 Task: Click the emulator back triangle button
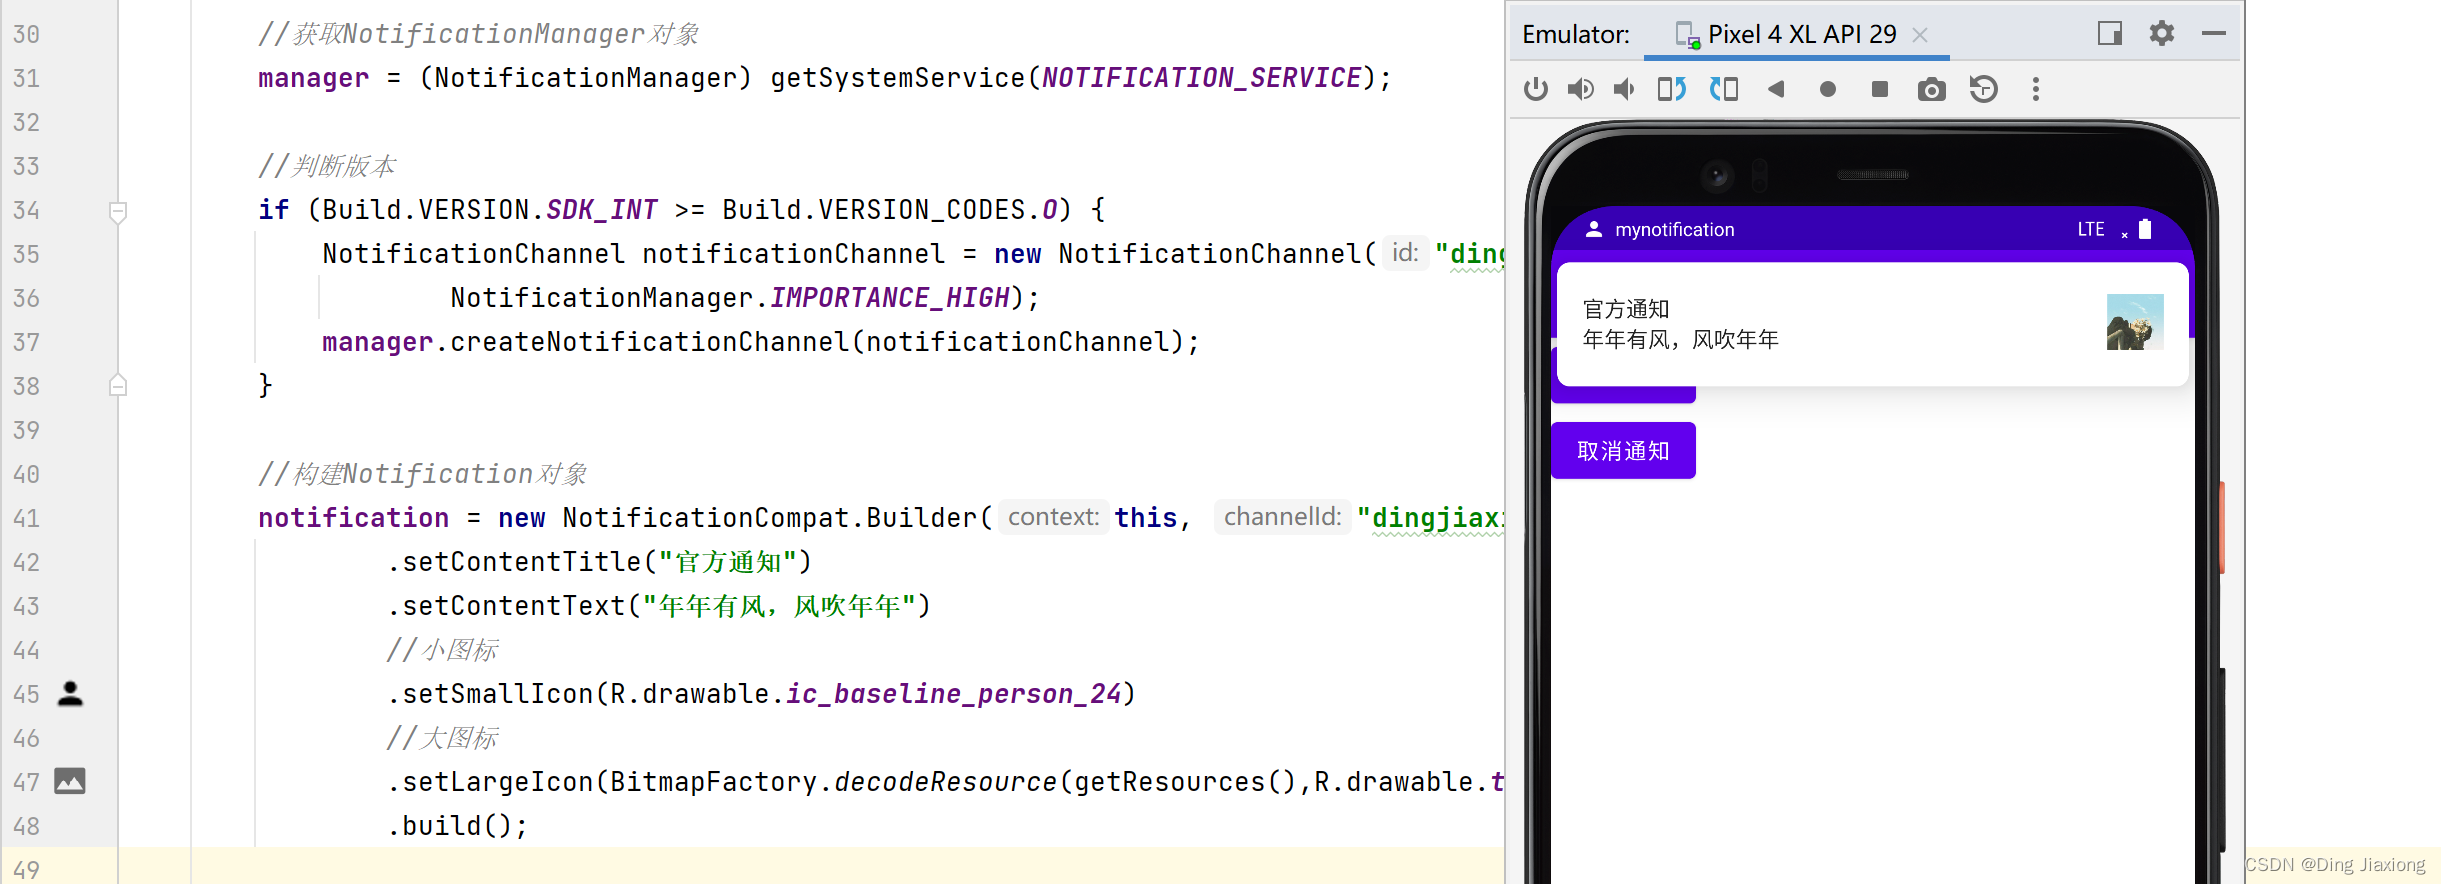[x=1776, y=90]
